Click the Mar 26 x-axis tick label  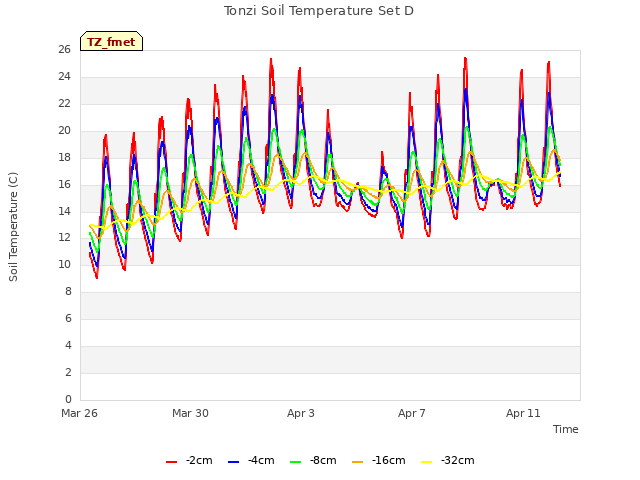click(80, 413)
